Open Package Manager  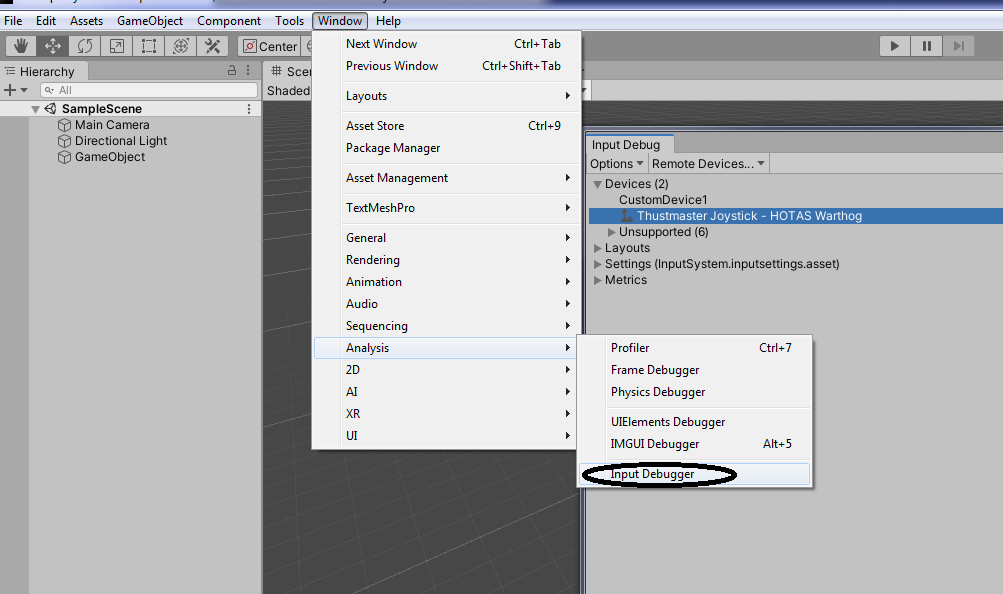(x=447, y=148)
